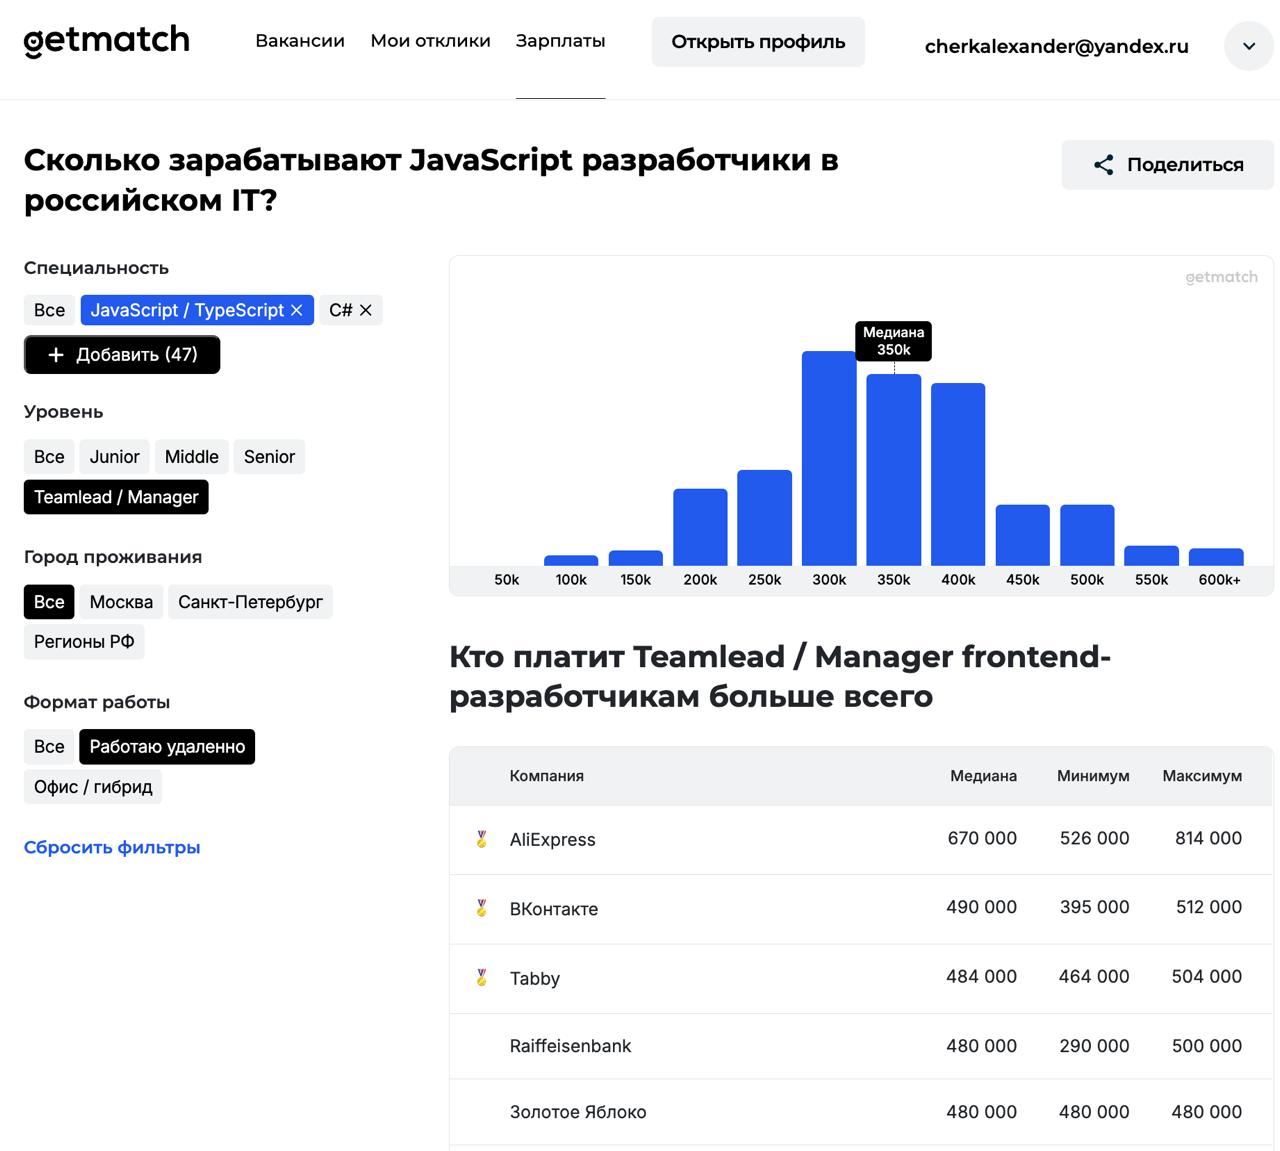This screenshot has height=1151, width=1280.
Task: Click the 300k histogram bar
Action: [828, 458]
